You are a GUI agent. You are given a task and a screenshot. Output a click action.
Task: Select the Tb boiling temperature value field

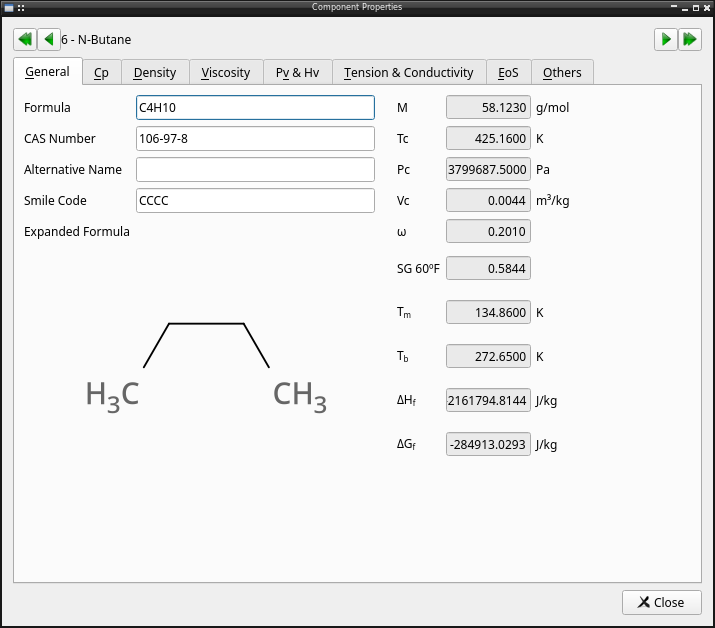pyautogui.click(x=488, y=356)
